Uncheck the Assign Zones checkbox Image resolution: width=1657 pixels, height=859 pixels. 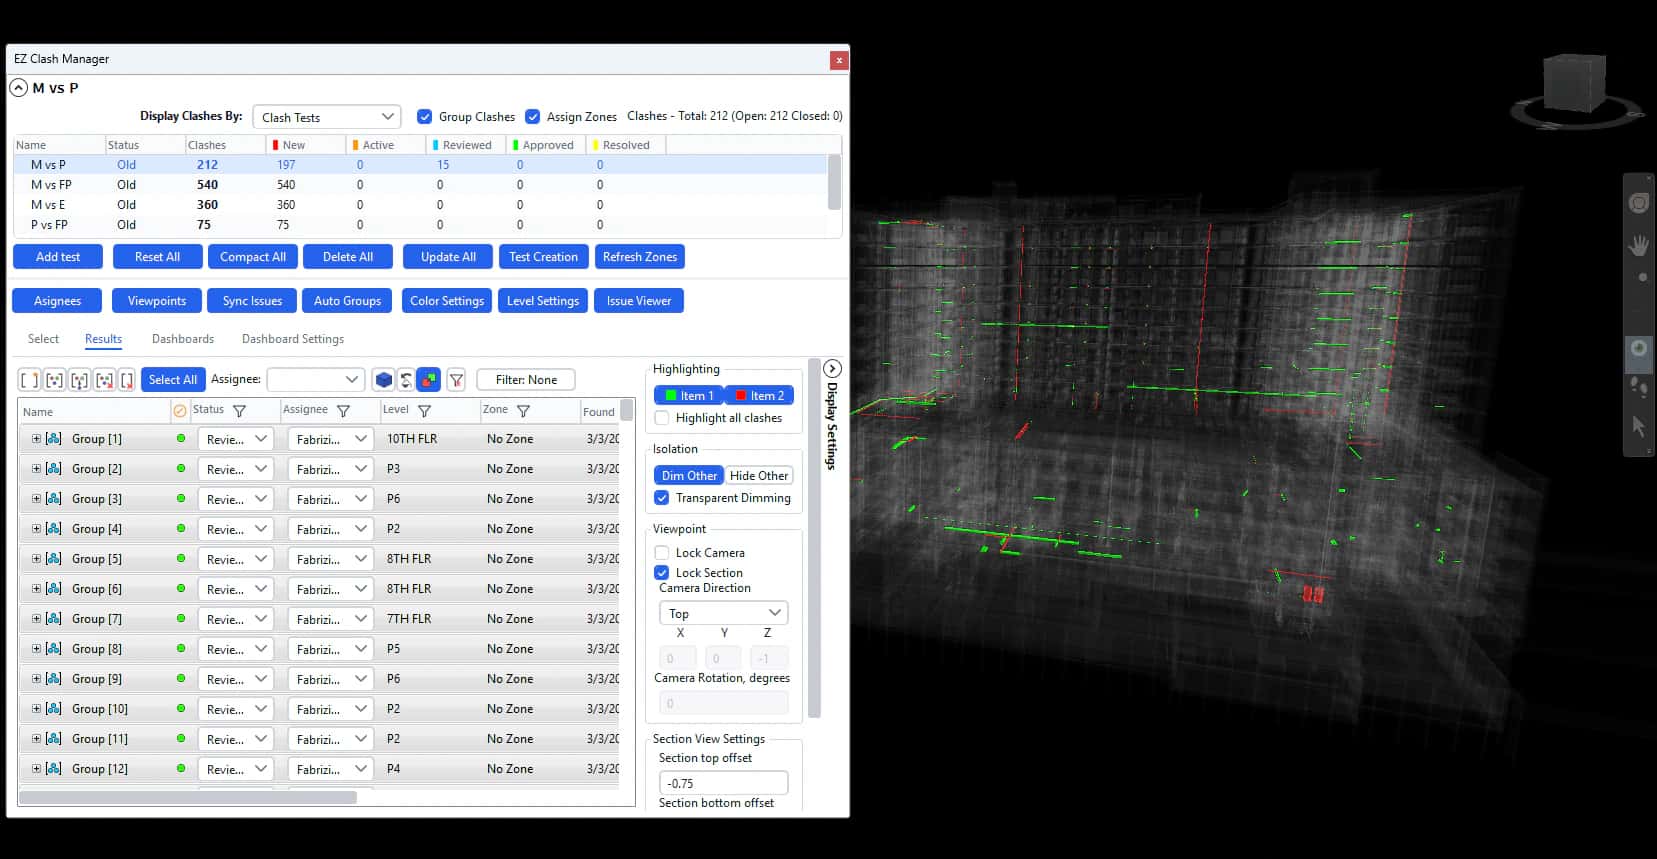coord(533,117)
